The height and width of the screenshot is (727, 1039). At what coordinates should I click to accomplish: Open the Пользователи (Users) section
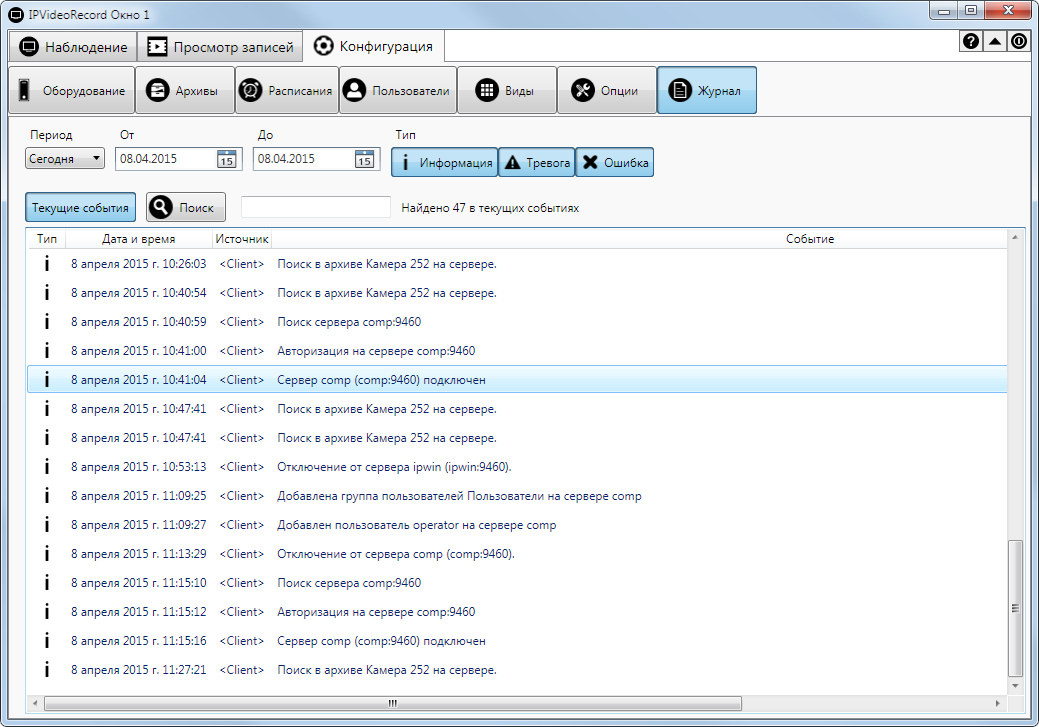tap(398, 91)
